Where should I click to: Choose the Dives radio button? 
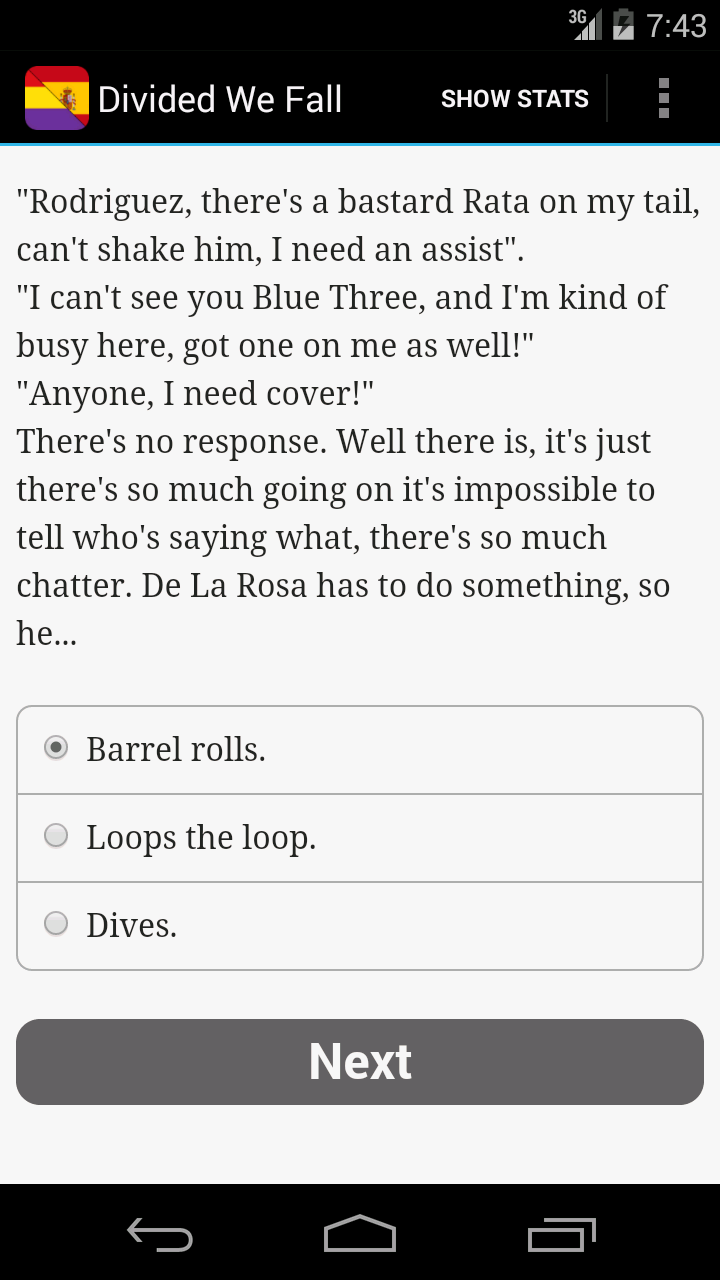point(56,924)
